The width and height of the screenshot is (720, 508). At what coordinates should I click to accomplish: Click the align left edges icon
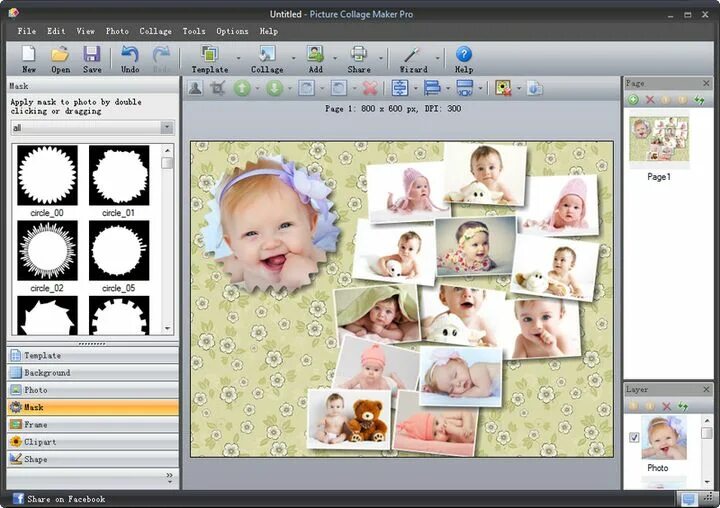(x=432, y=88)
